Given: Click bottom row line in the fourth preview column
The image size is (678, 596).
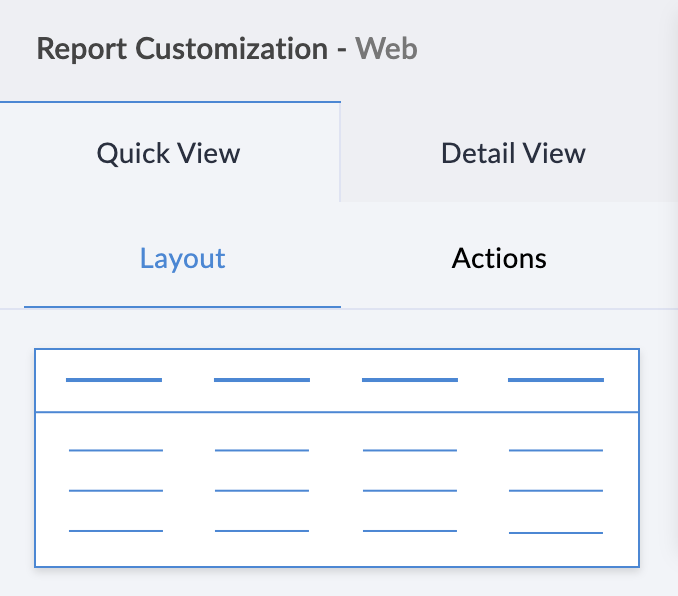Looking at the screenshot, I should coord(556,533).
